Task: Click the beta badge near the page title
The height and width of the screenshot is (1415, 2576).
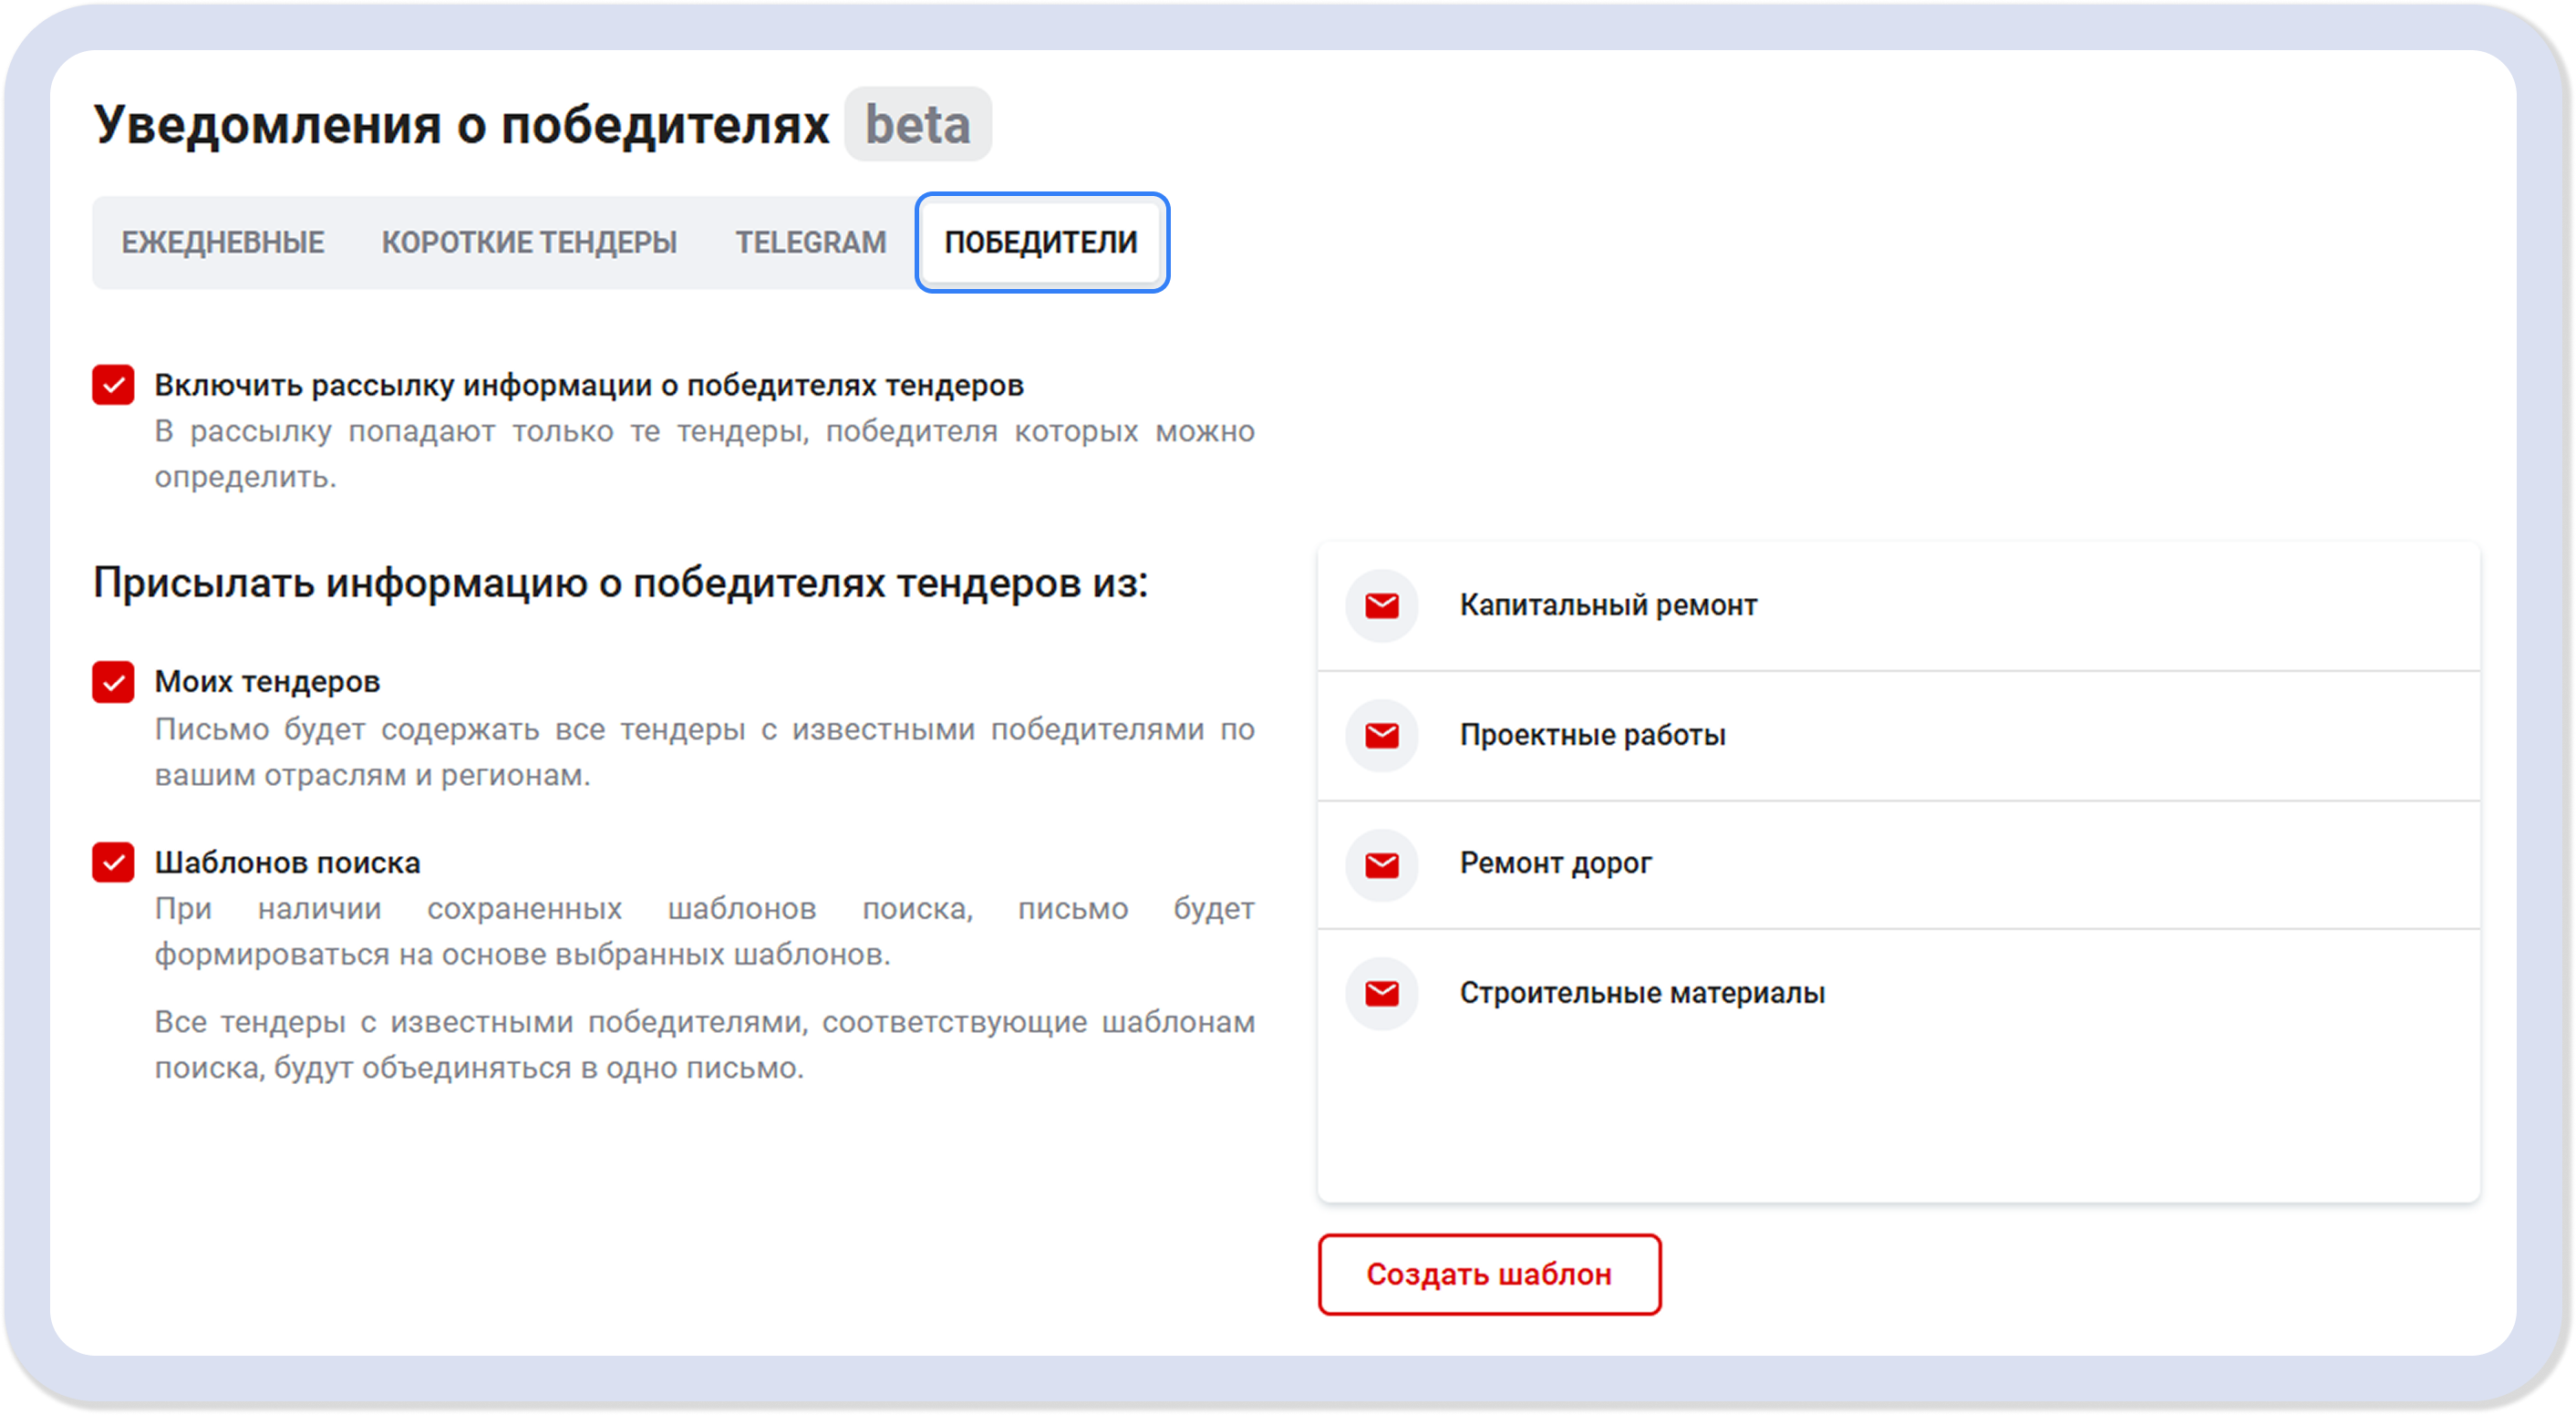Action: 916,124
